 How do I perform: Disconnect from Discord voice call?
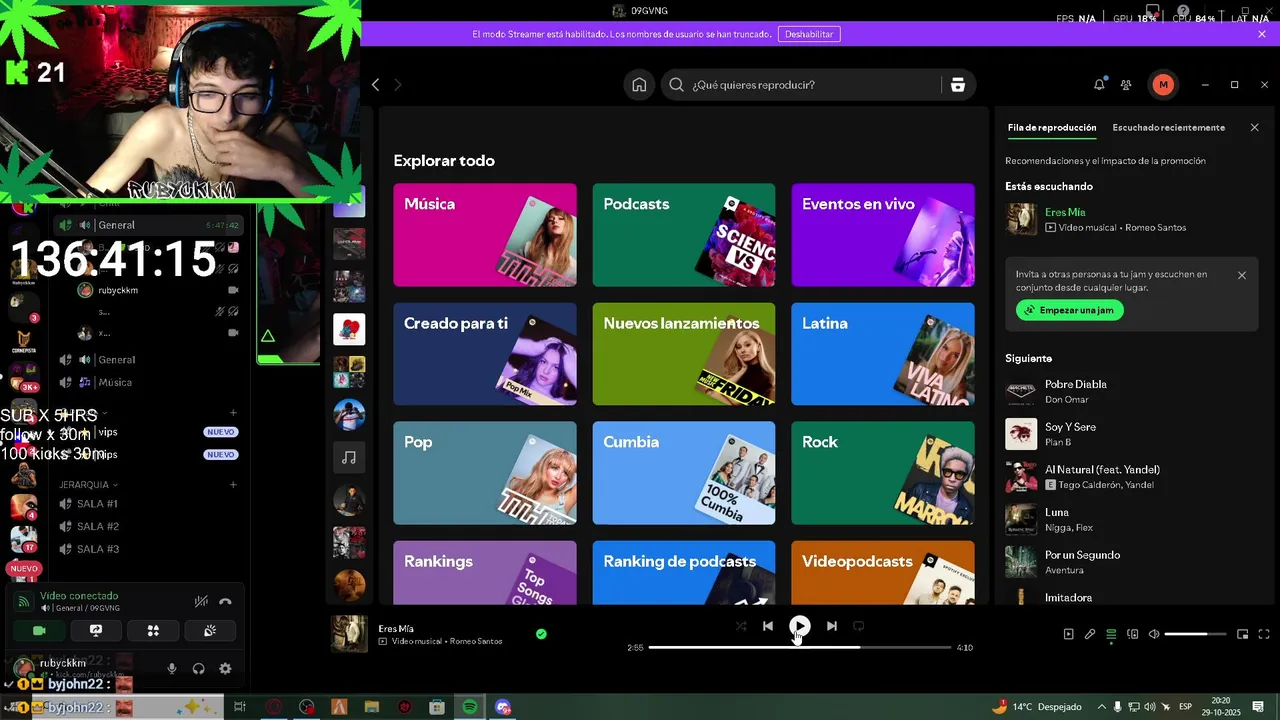point(226,601)
